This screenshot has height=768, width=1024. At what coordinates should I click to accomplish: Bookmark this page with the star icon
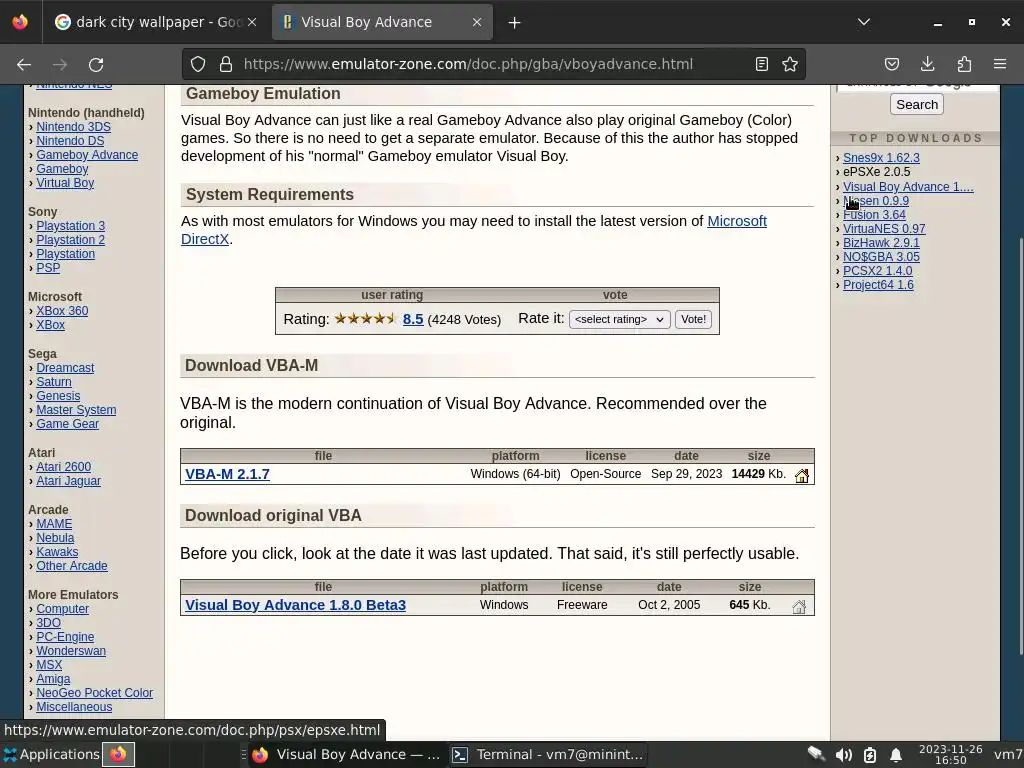pos(790,64)
